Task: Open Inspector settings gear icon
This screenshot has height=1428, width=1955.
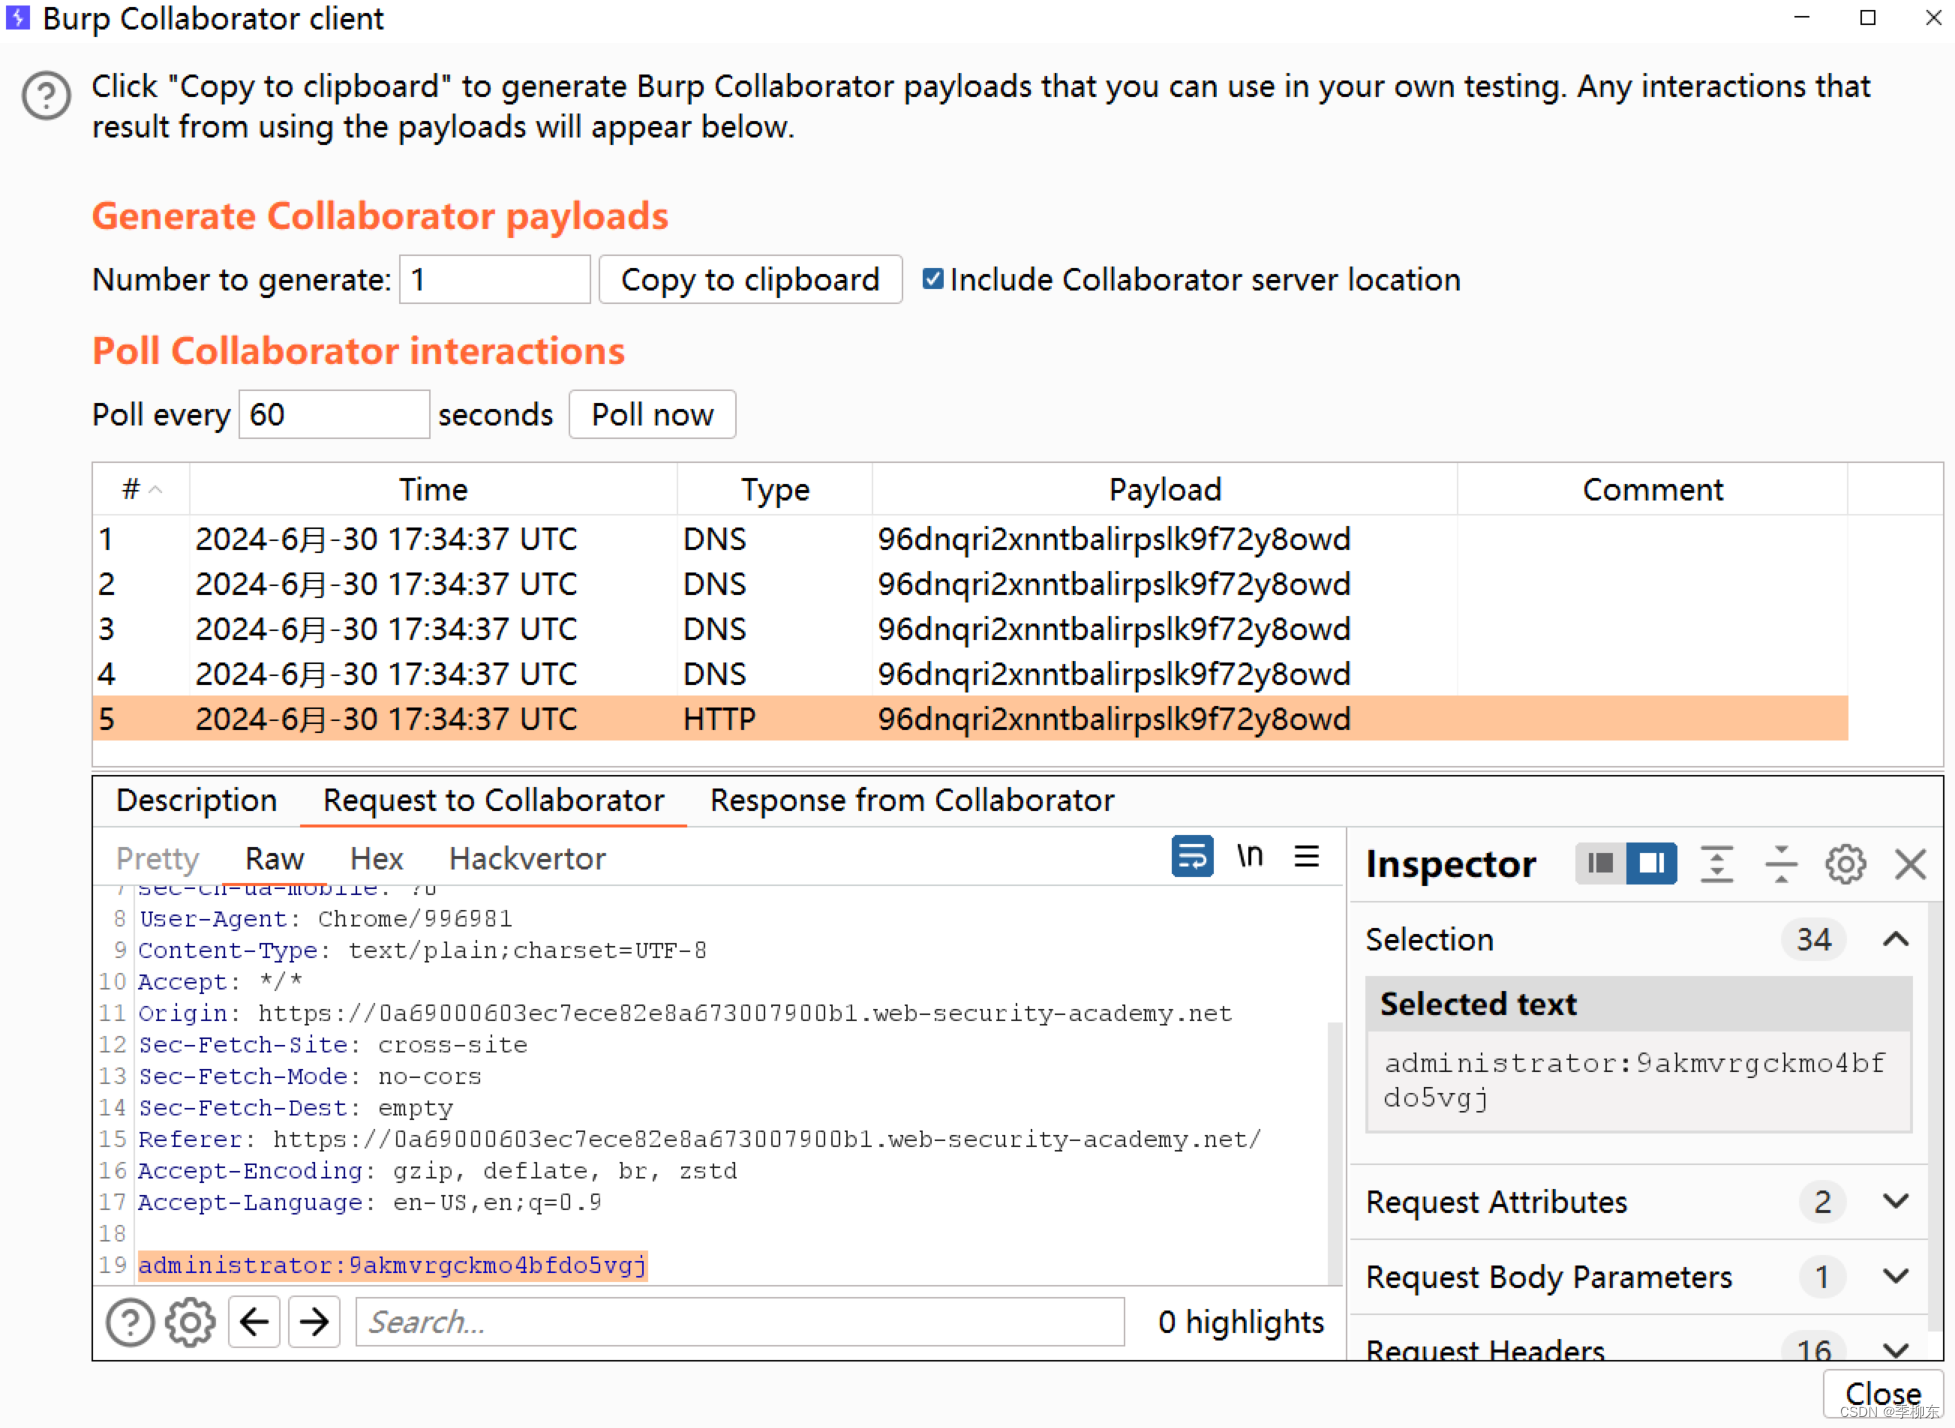Action: (x=1845, y=864)
